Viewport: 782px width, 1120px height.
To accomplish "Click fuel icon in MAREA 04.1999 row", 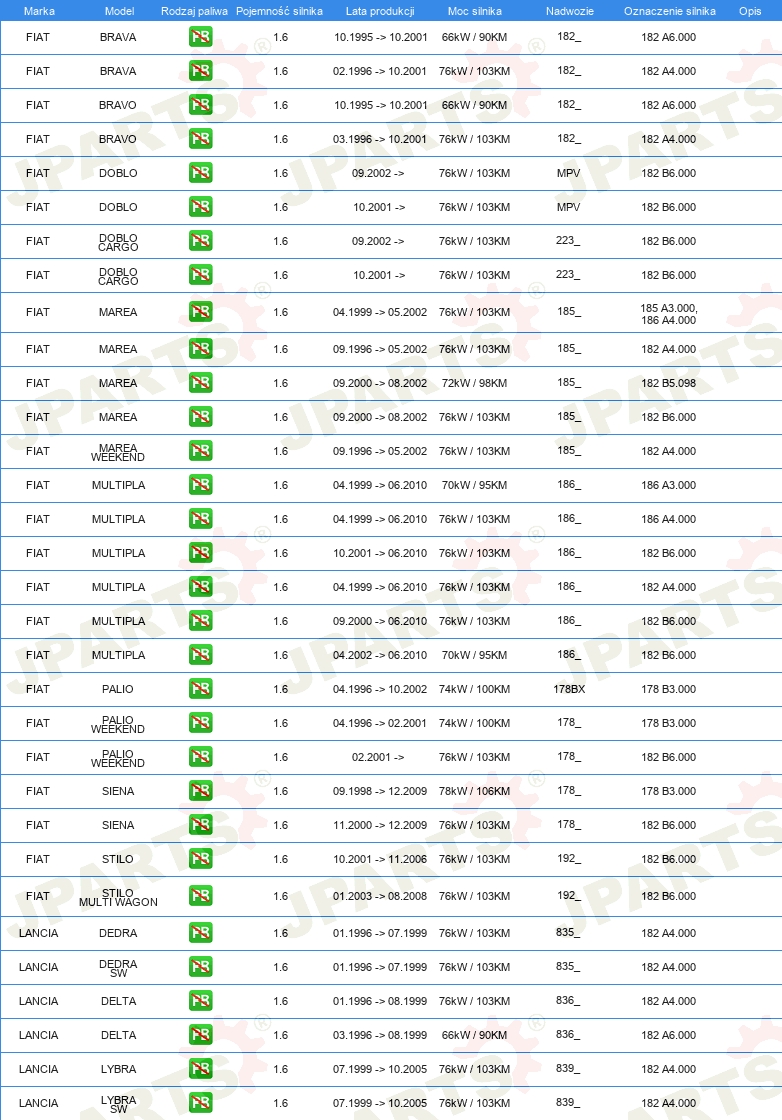I will [x=201, y=311].
